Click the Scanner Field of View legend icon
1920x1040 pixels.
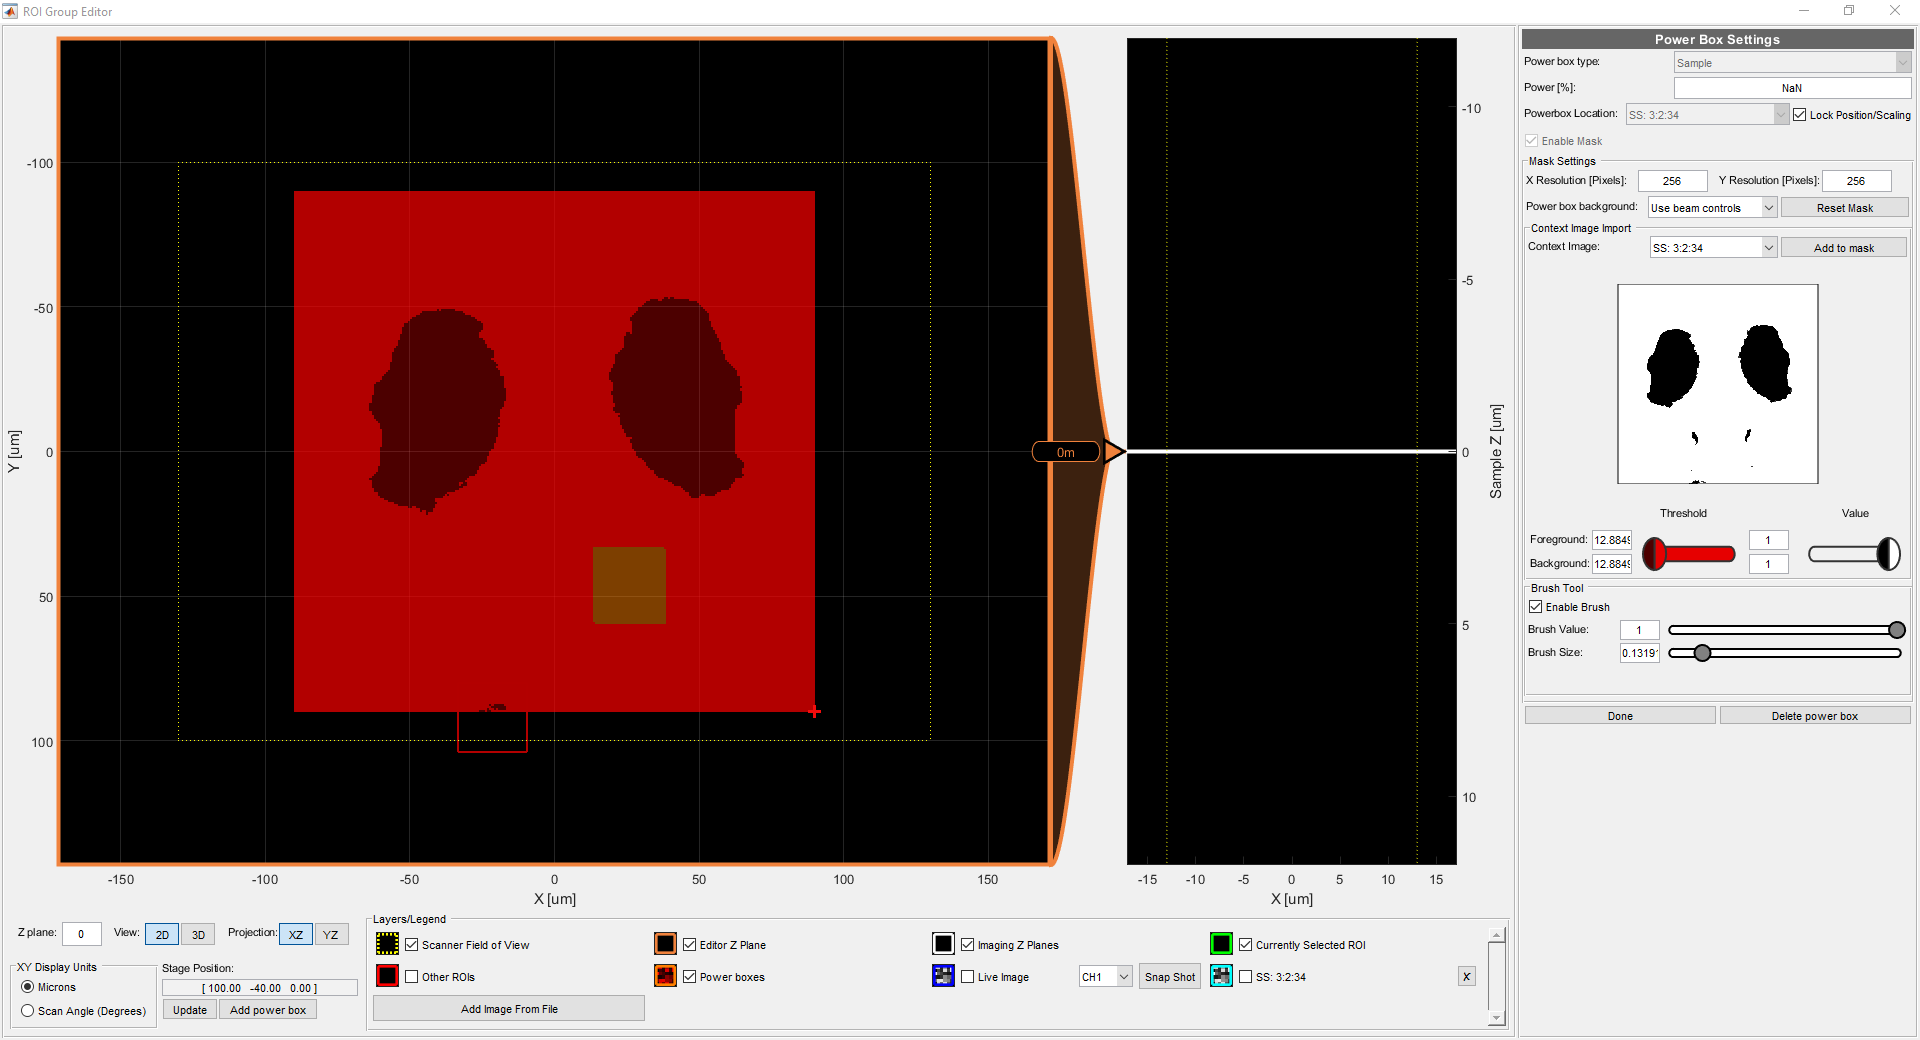click(x=387, y=944)
